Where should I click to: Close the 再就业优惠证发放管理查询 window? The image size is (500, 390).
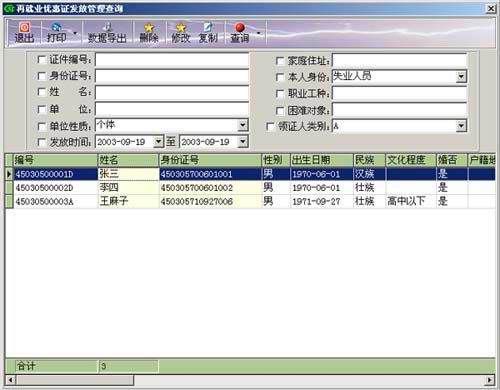(491, 8)
